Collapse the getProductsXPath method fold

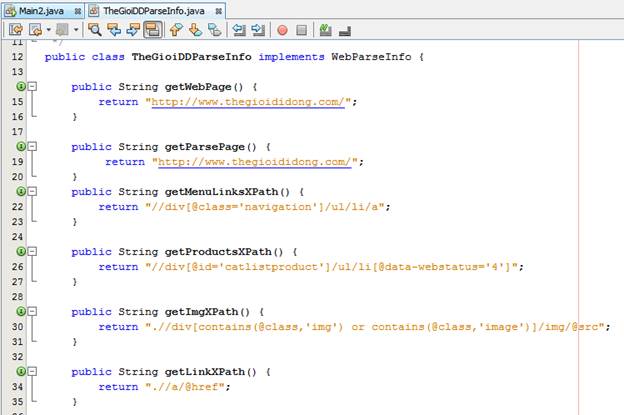click(x=33, y=251)
